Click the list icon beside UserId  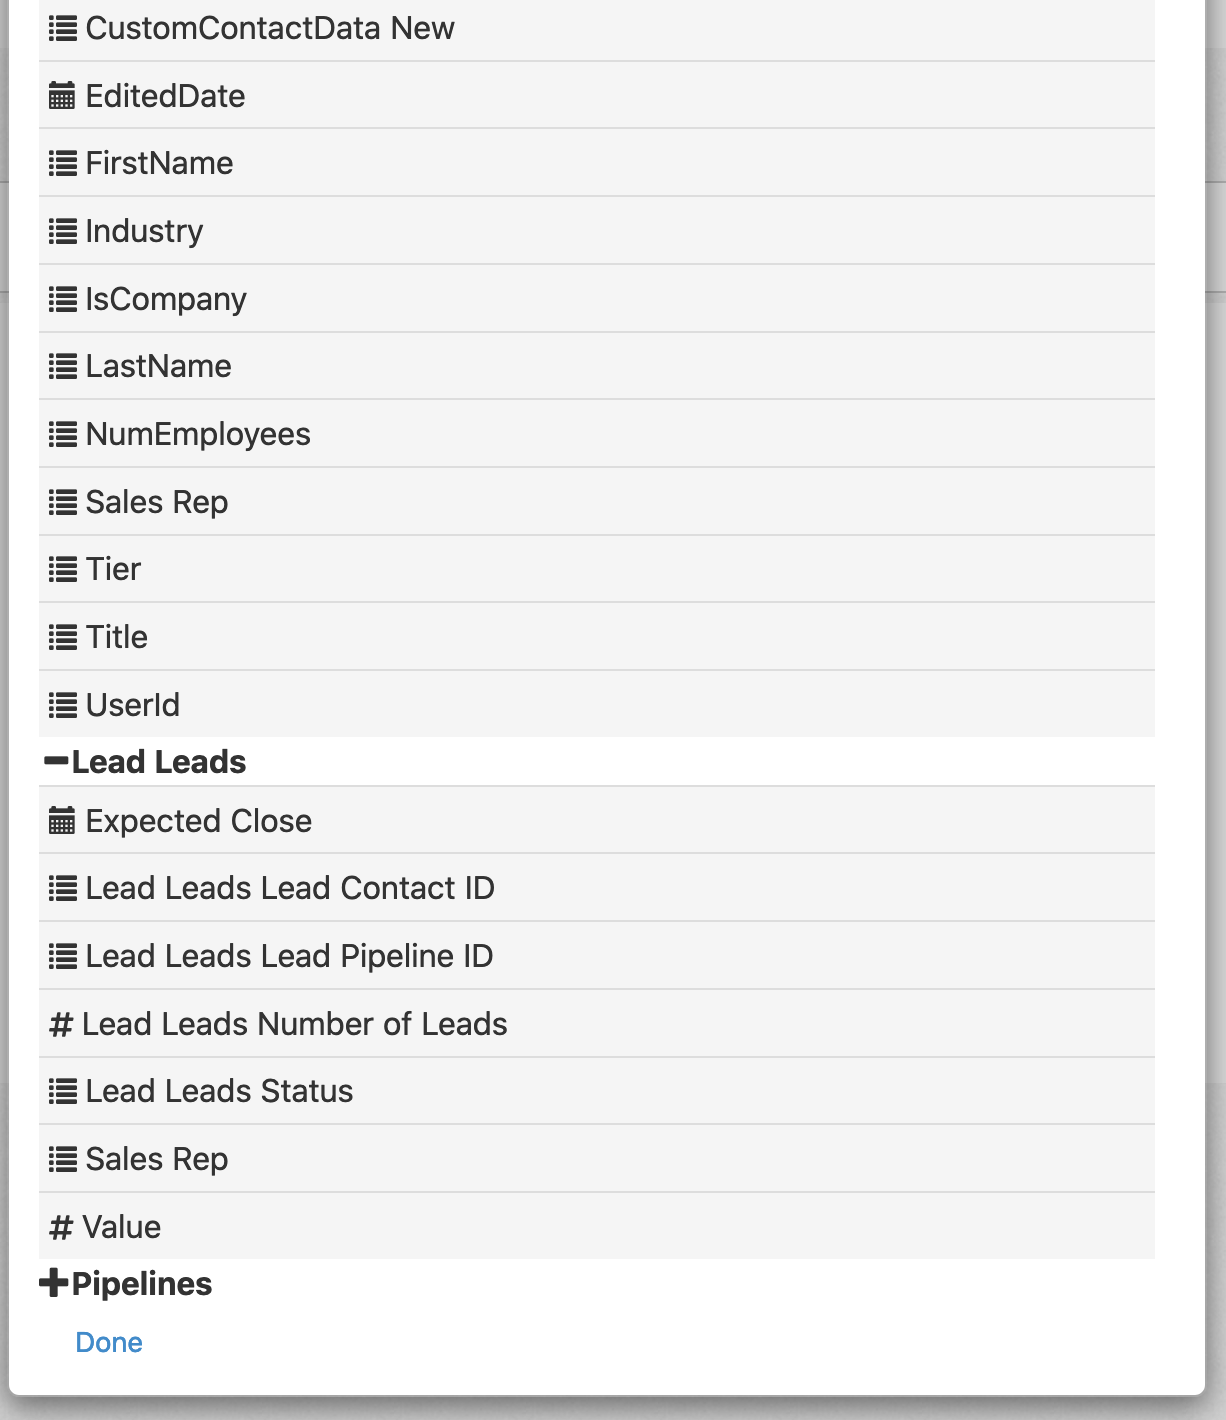click(x=62, y=705)
